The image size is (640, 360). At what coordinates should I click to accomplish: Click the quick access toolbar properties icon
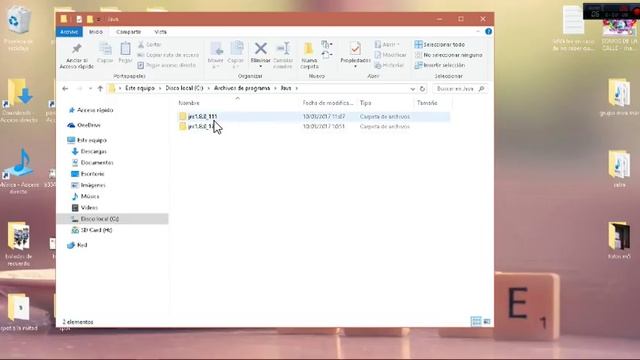pyautogui.click(x=79, y=19)
